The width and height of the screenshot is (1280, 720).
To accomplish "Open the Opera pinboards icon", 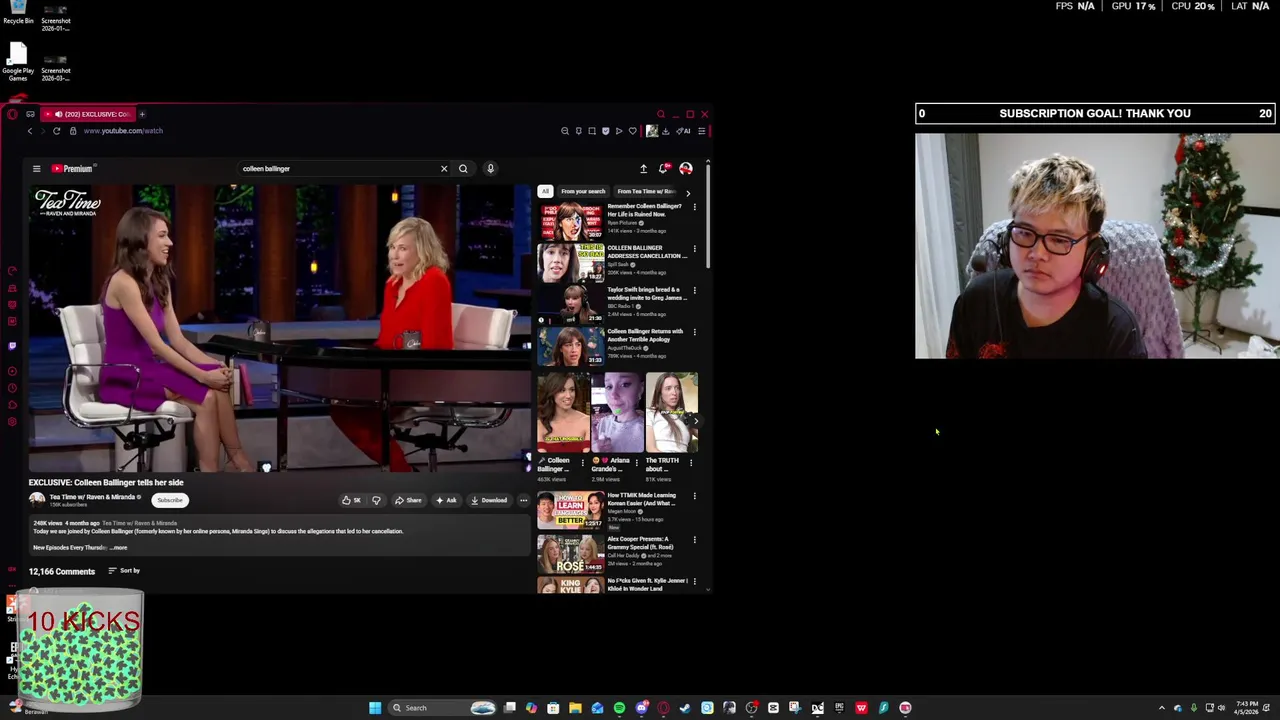I will [578, 131].
